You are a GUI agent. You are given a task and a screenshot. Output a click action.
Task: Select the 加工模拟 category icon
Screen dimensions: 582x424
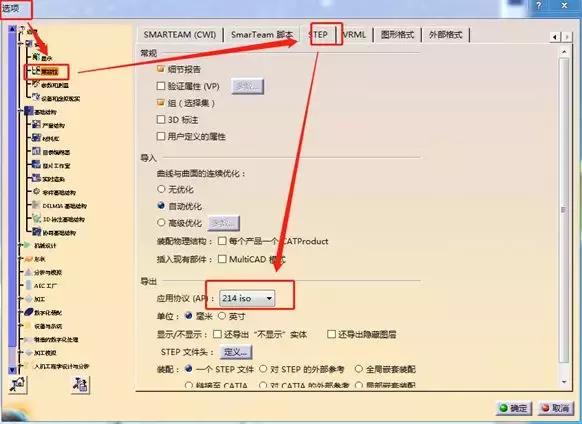click(x=29, y=352)
